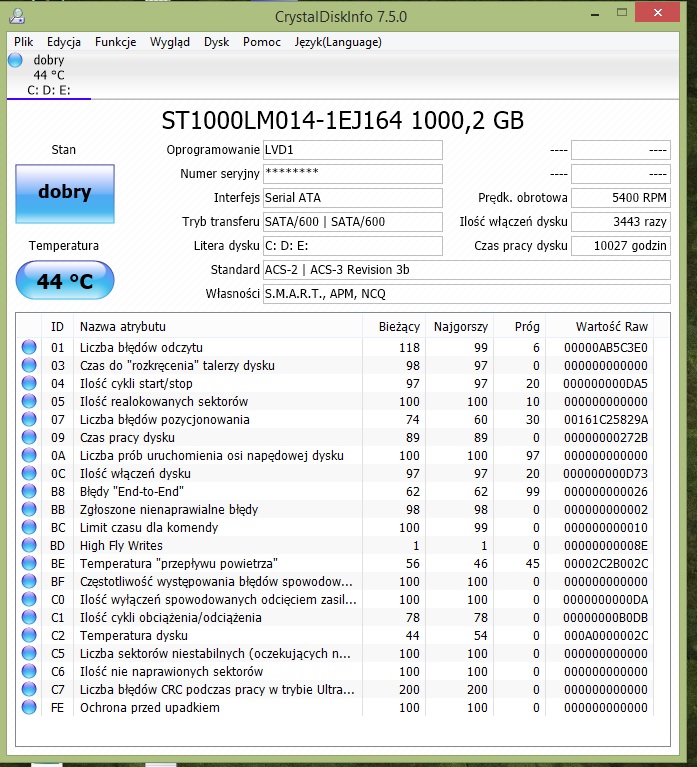Click the large dobry health status button
Viewport: 697px width, 767px height.
point(65,194)
